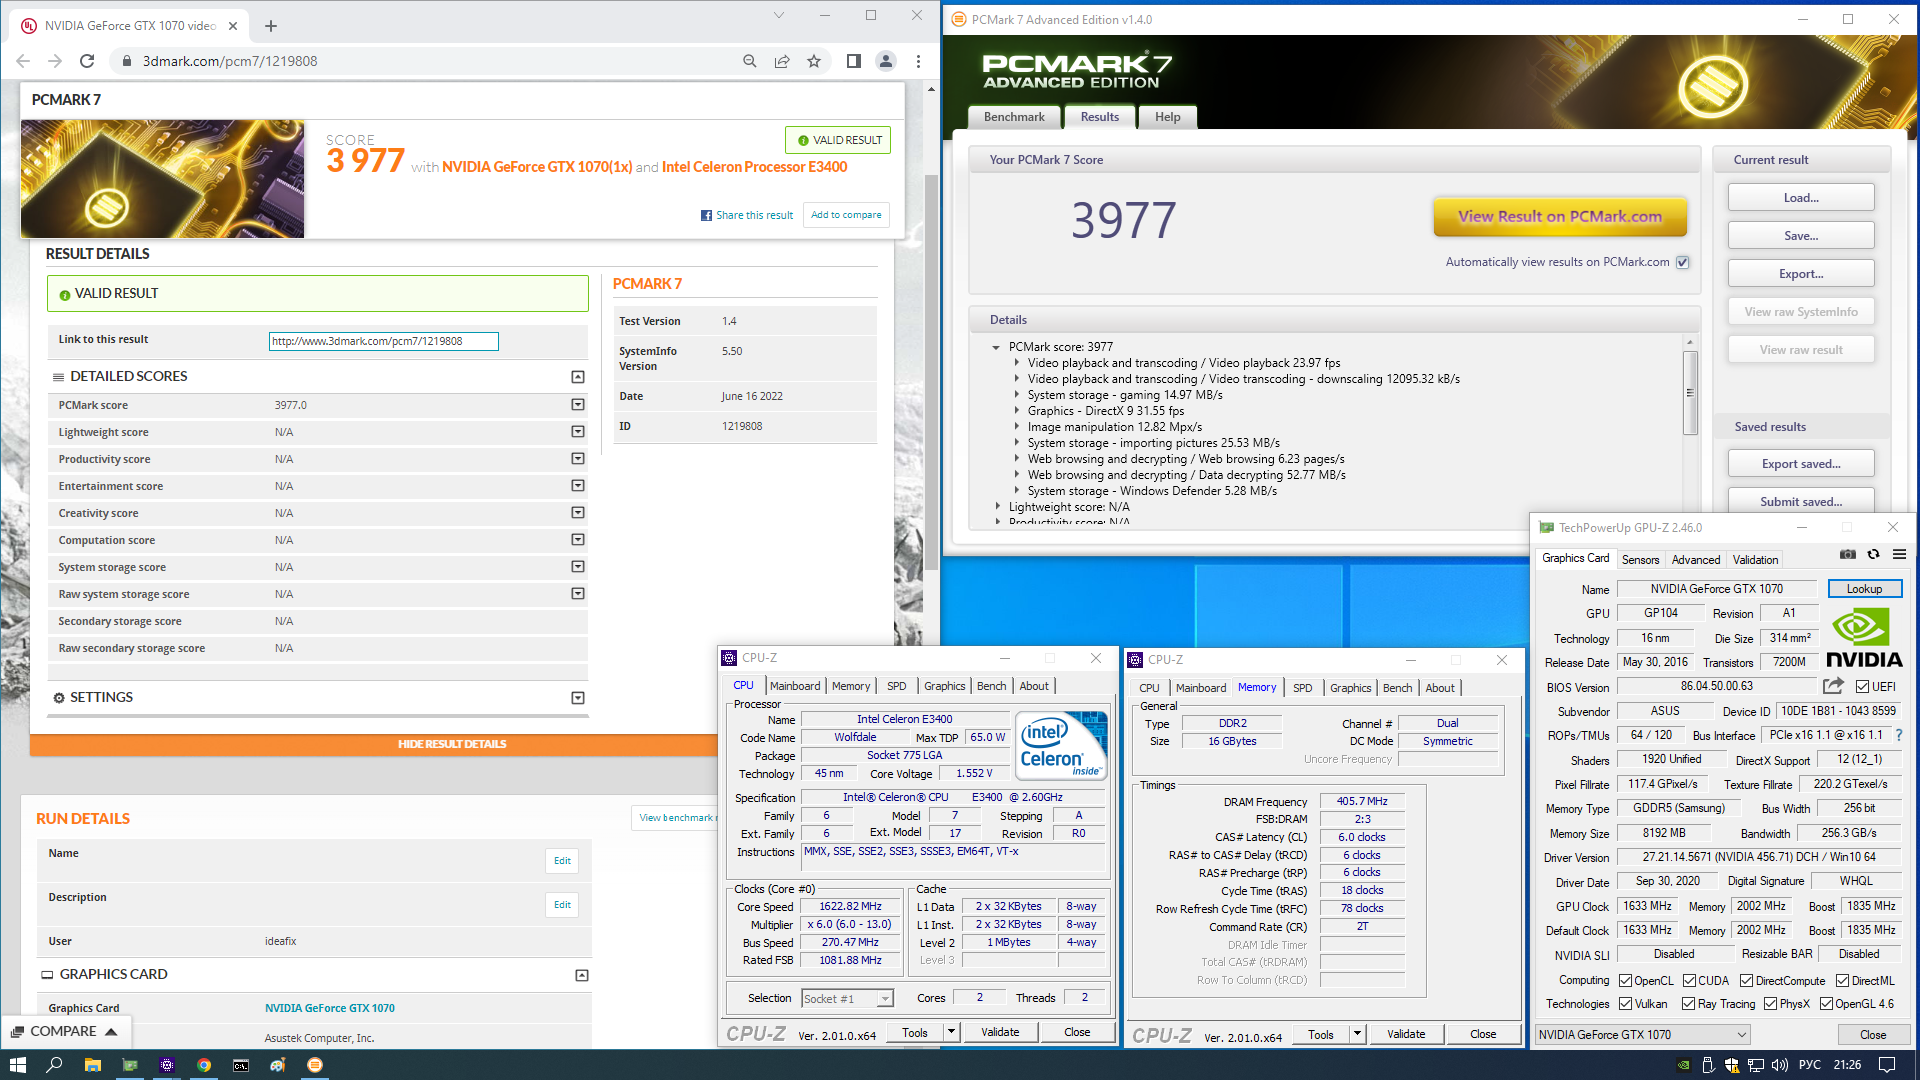Toggle the PhysX checkbox in GPU-Z
Viewport: 1920px width, 1080px height.
click(1771, 1004)
